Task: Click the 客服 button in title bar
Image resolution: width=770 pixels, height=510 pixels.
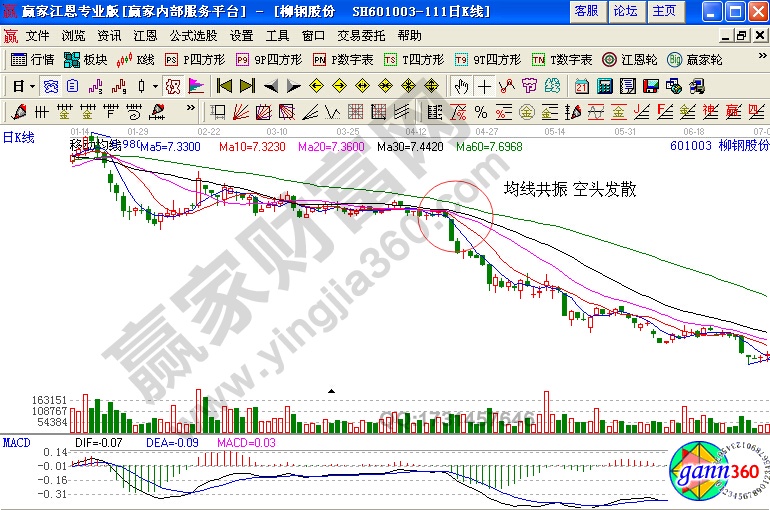Action: tap(586, 11)
